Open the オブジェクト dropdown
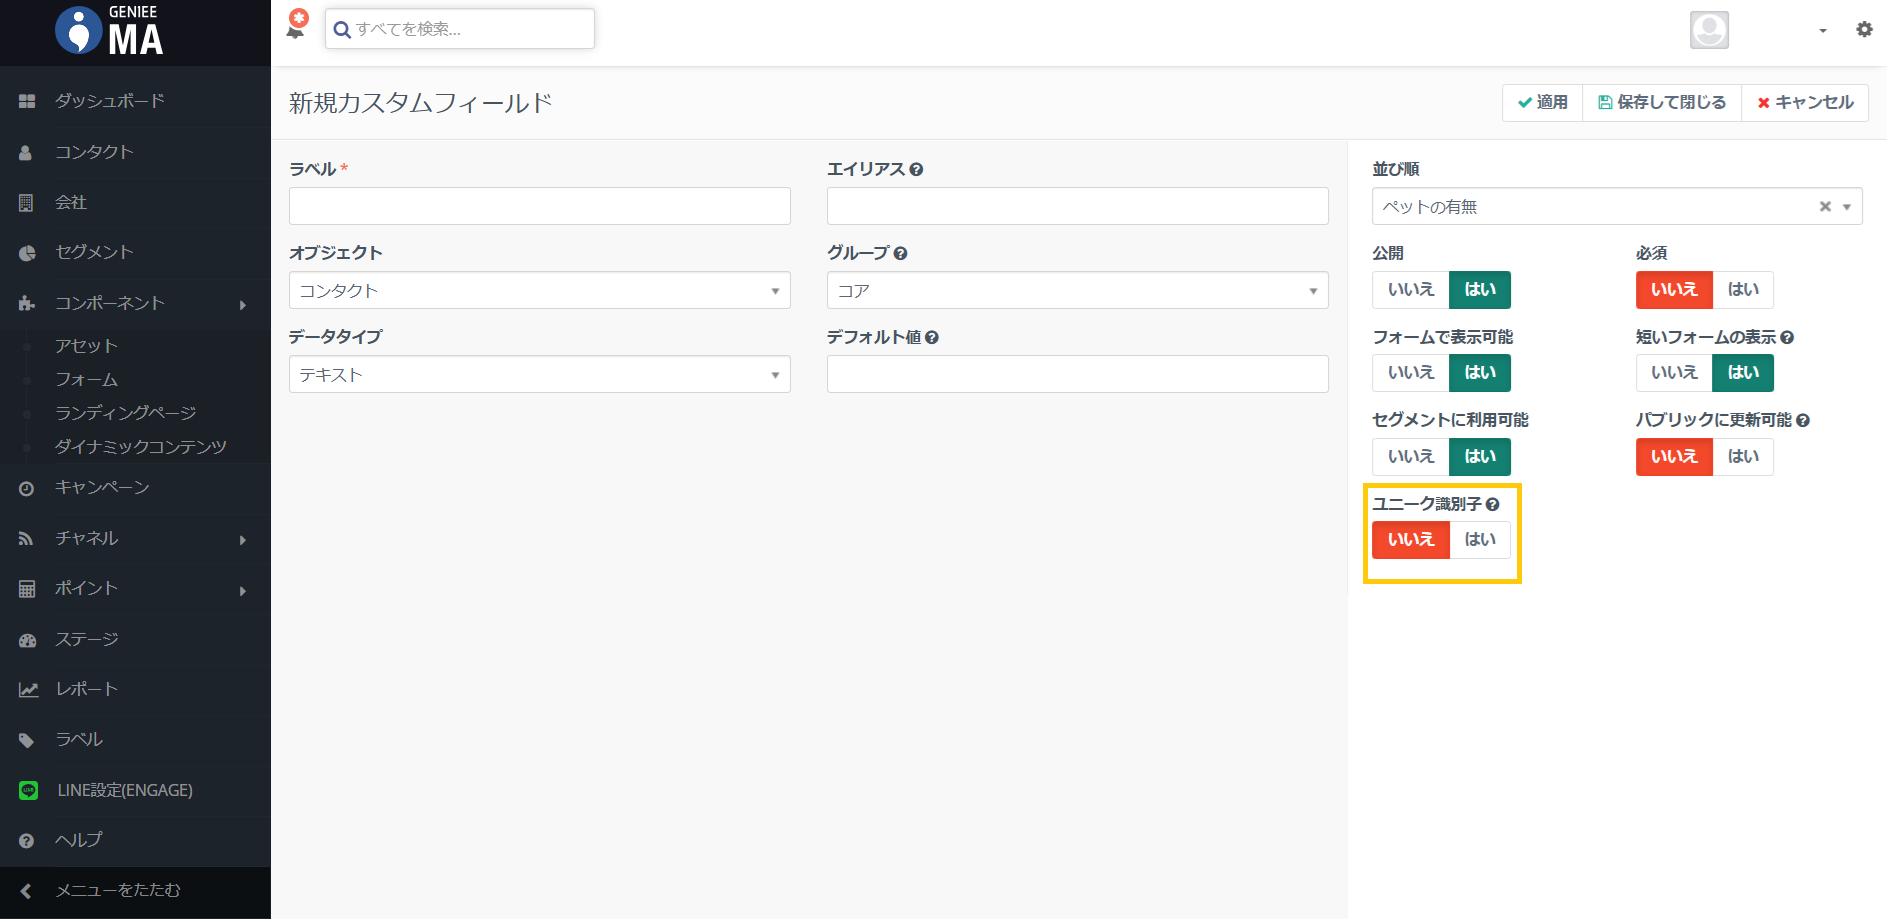The width and height of the screenshot is (1887, 919). pyautogui.click(x=539, y=291)
